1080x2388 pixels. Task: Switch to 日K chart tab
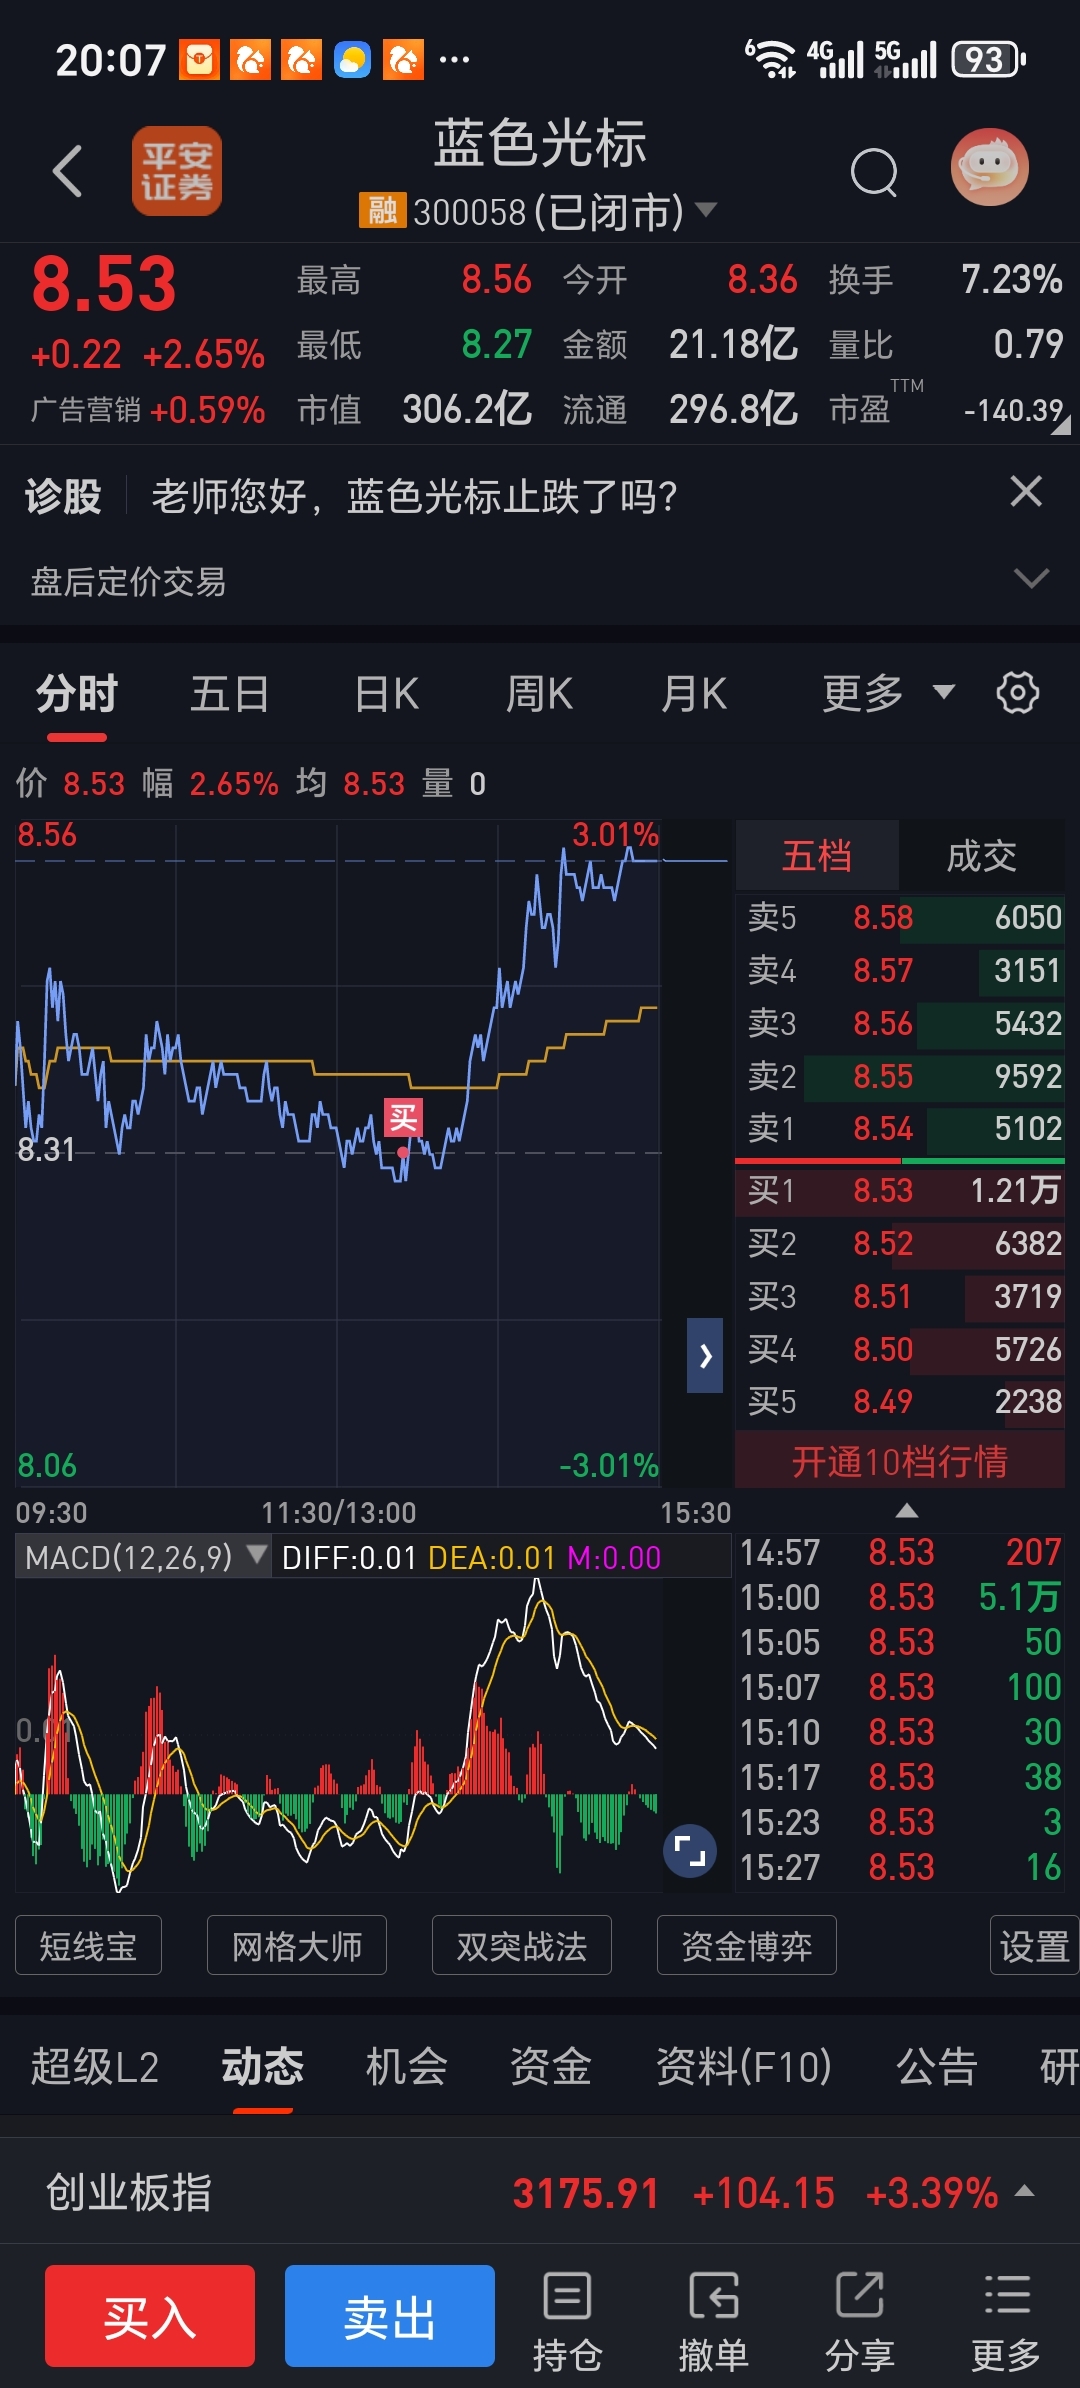pyautogui.click(x=387, y=693)
